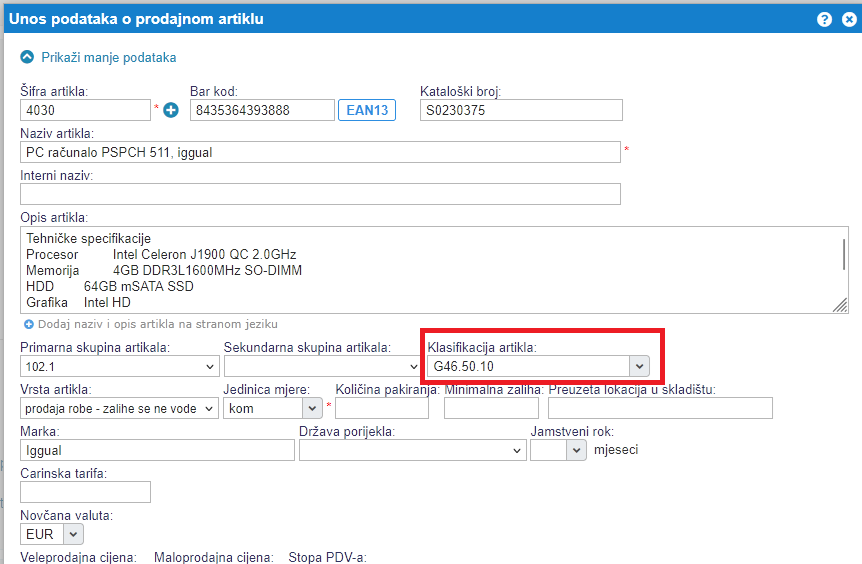Viewport: 862px width, 564px height.
Task: Click the Šifra artikla input field
Action: (84, 110)
